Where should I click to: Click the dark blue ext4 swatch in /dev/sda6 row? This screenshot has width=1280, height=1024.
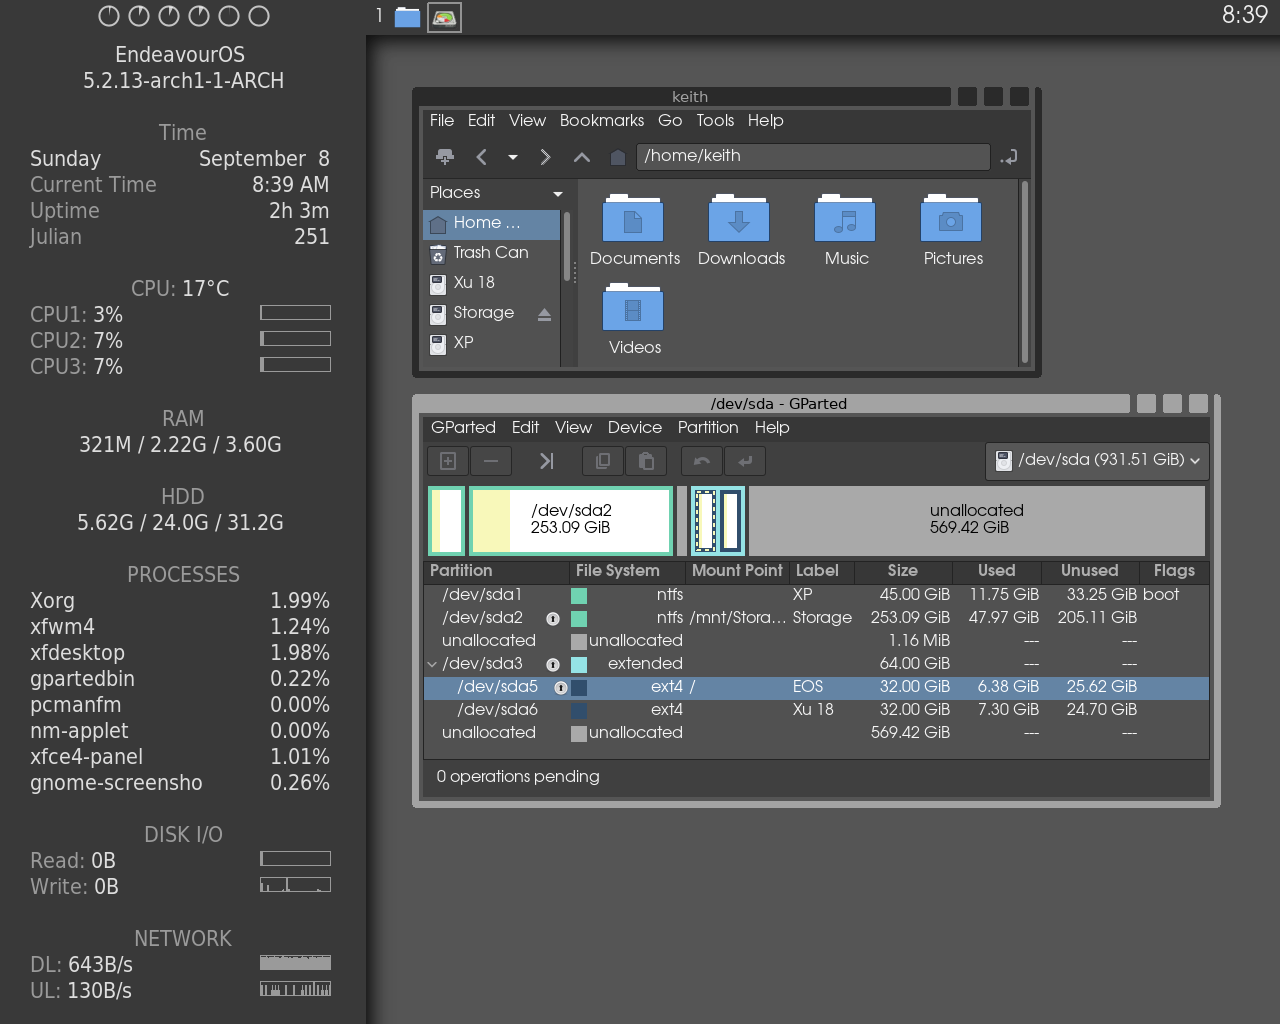tap(579, 710)
